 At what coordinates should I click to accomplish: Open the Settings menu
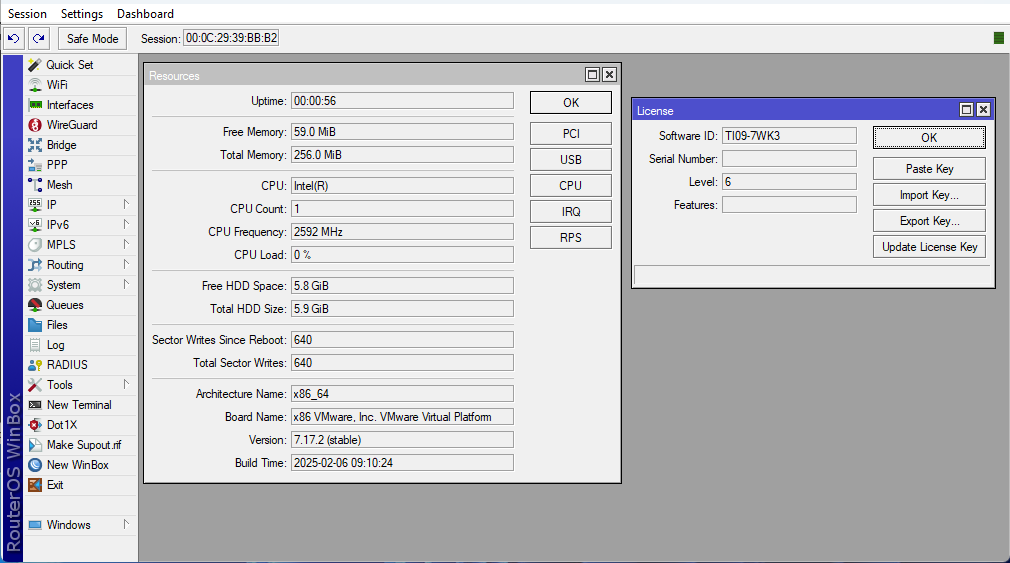pos(82,14)
